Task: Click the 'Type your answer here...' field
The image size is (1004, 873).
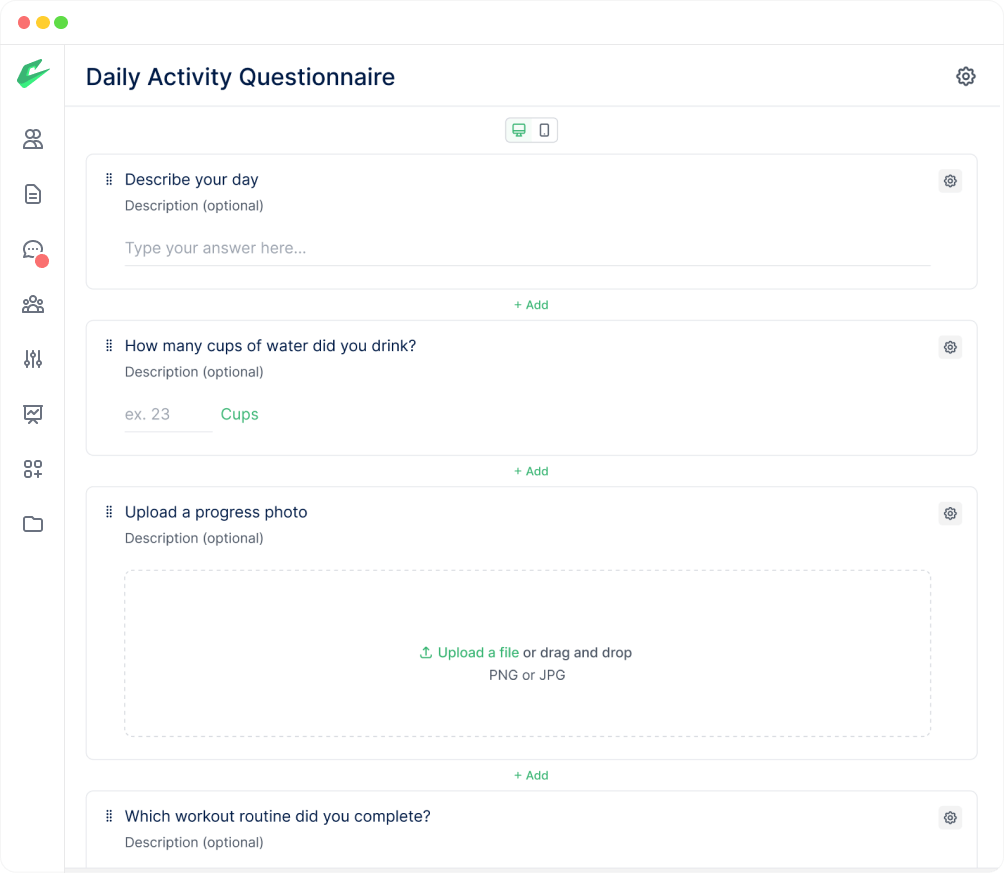Action: [x=527, y=248]
